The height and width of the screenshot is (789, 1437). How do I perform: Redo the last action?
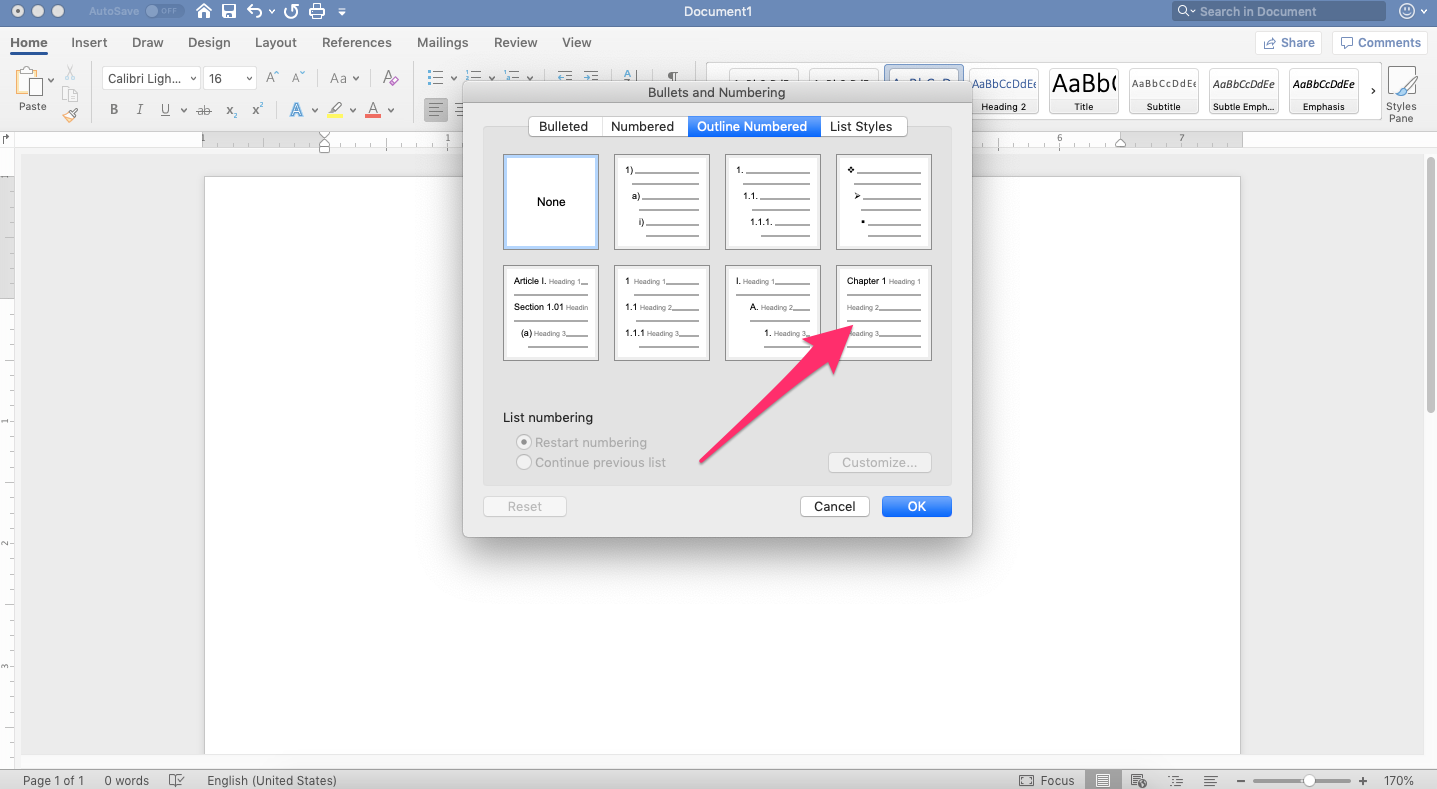pyautogui.click(x=291, y=11)
